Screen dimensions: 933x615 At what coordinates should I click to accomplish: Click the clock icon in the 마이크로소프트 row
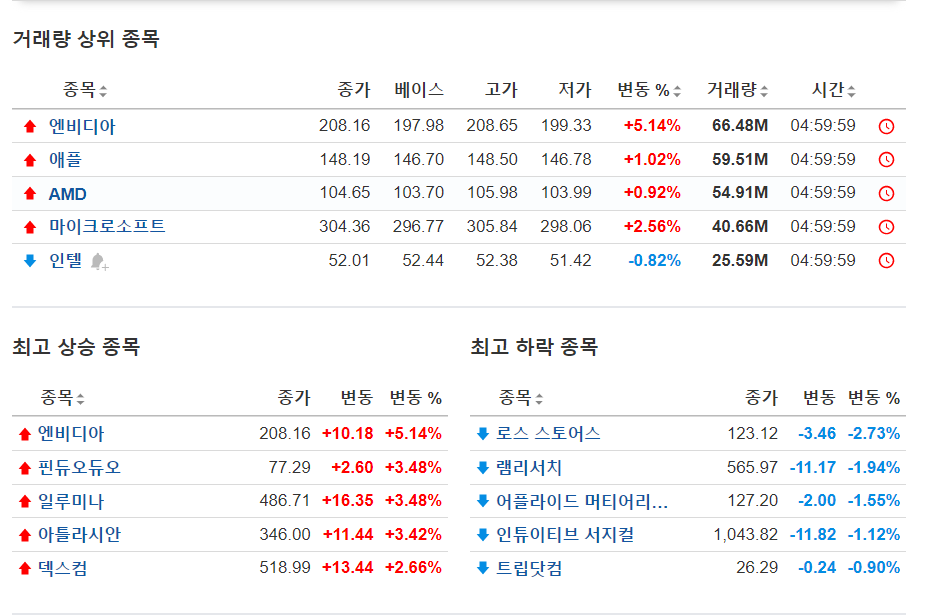coord(886,227)
